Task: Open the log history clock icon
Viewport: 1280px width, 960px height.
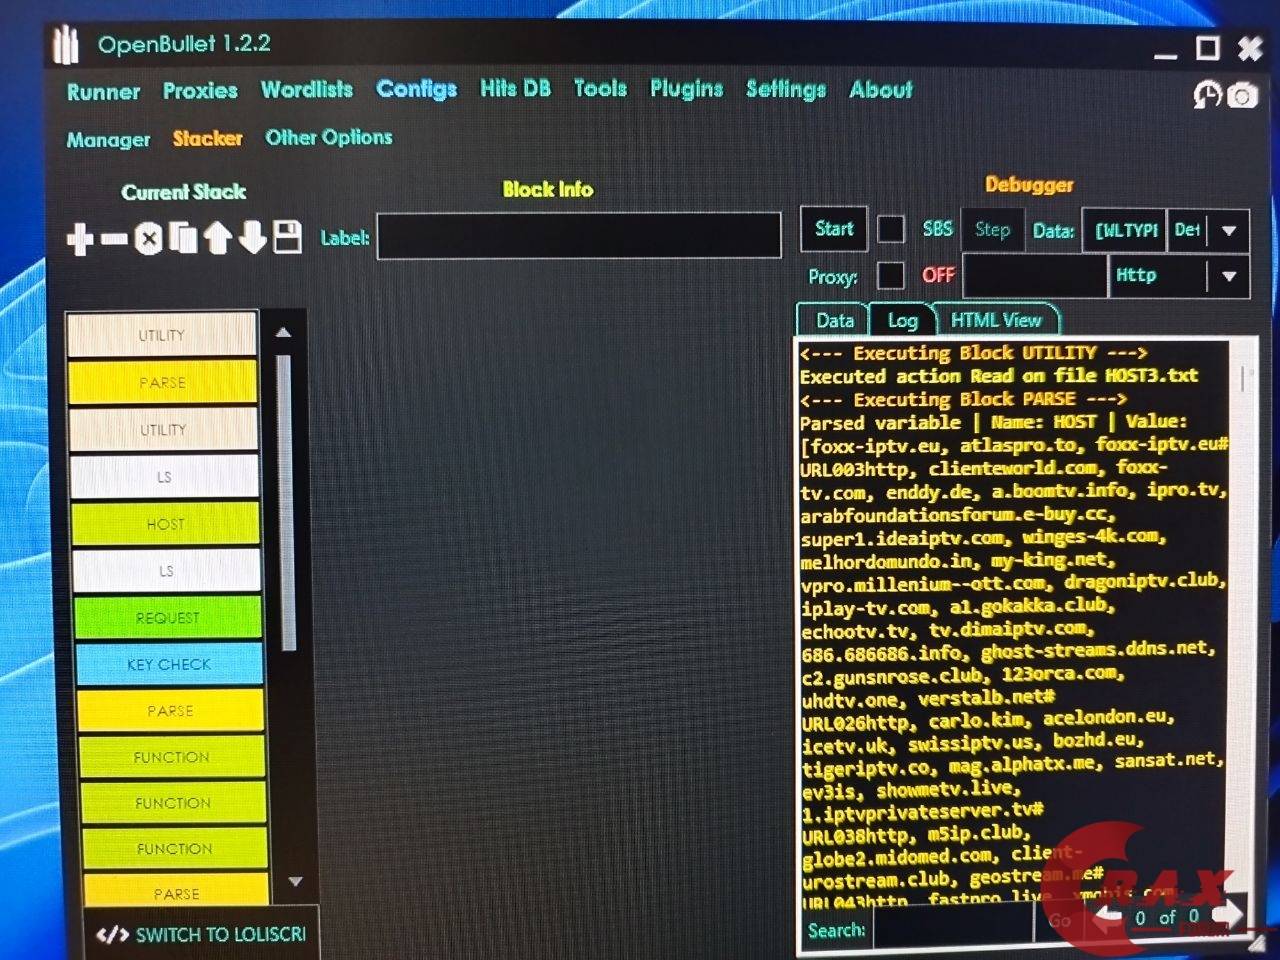Action: click(x=1207, y=95)
